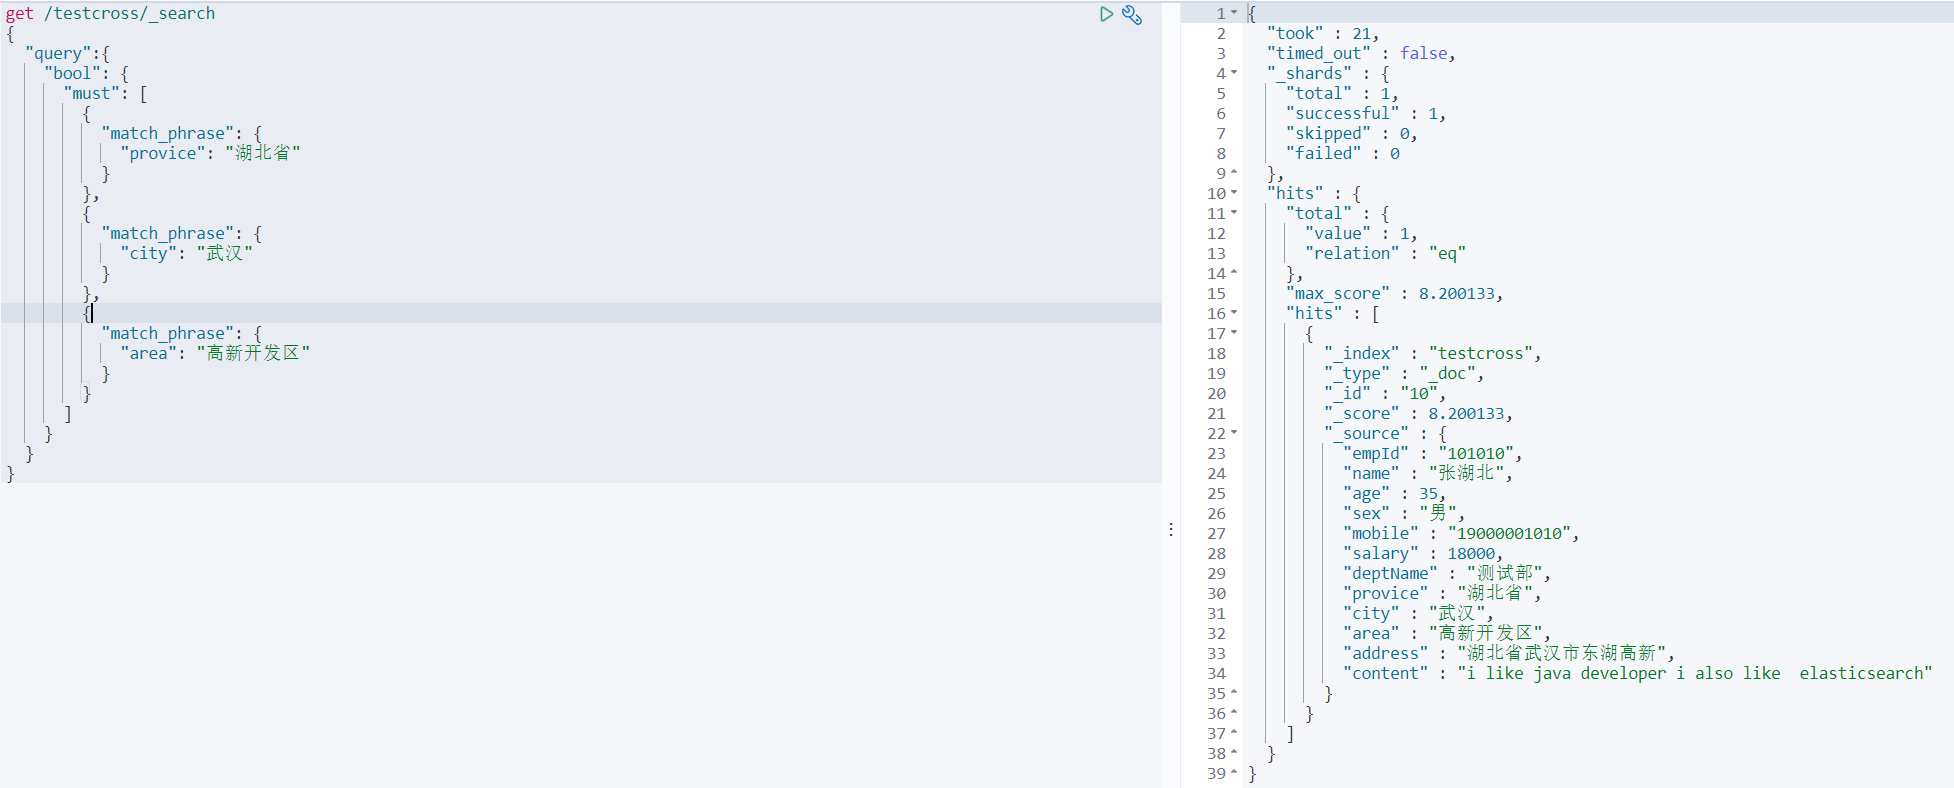Click the query value "武汉"
1954x788 pixels.
[x=224, y=253]
